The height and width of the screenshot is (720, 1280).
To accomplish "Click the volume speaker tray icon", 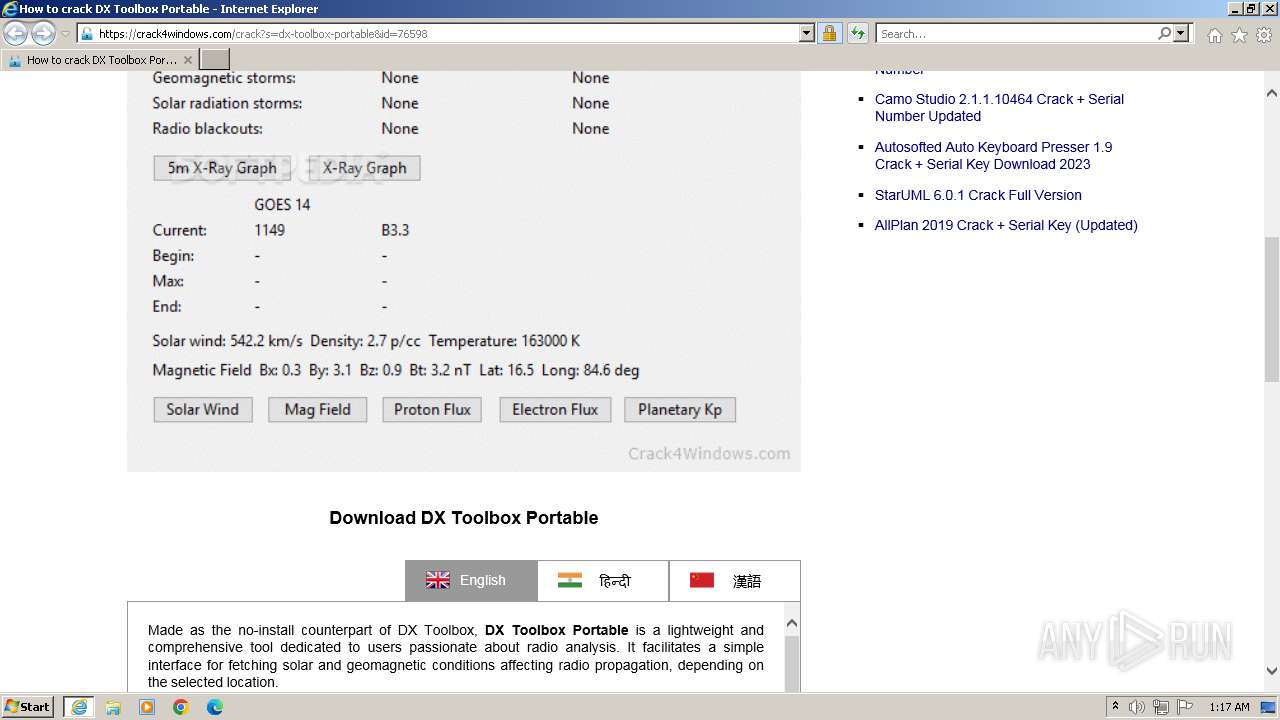I will pos(1137,707).
